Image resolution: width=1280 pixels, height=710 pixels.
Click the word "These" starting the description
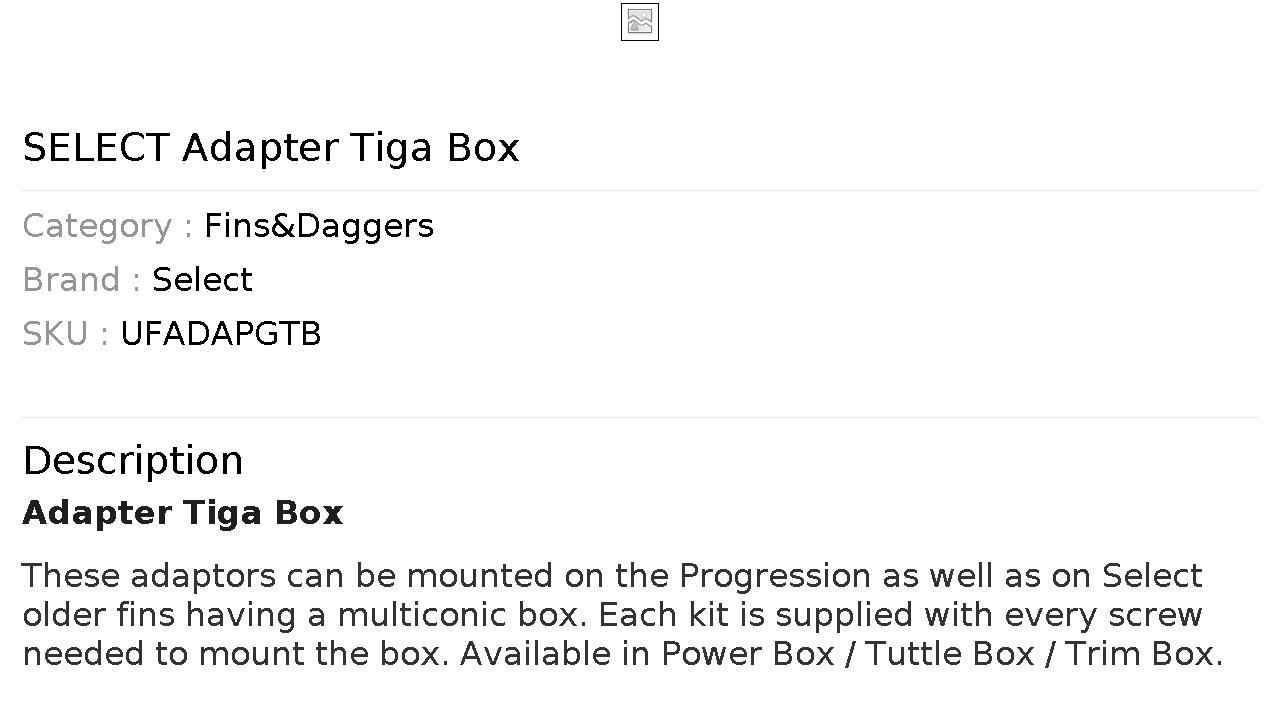pyautogui.click(x=71, y=576)
